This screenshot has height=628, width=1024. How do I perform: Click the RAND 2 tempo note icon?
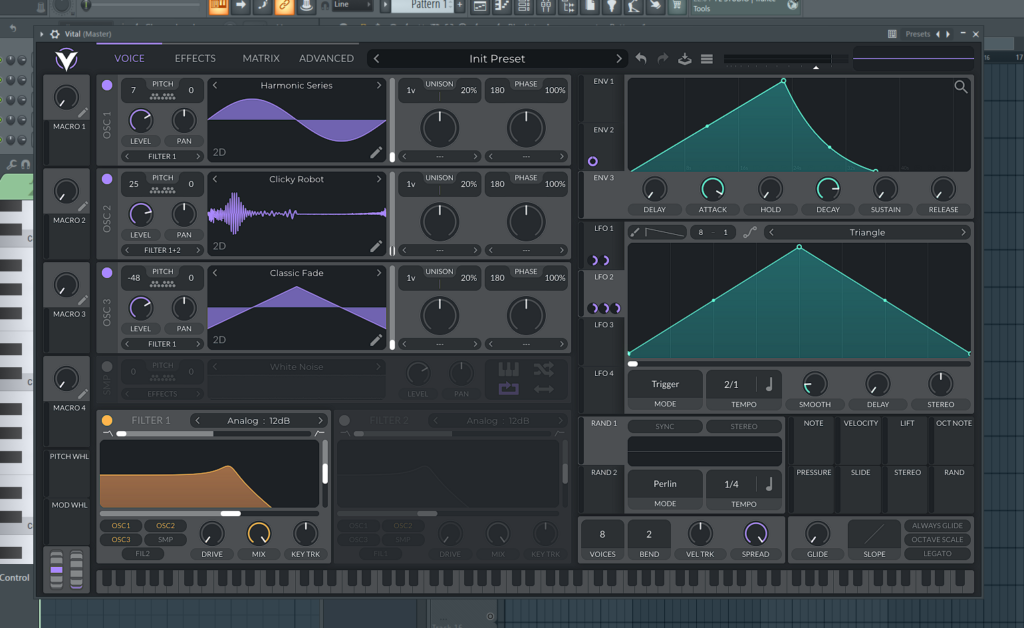click(x=769, y=484)
